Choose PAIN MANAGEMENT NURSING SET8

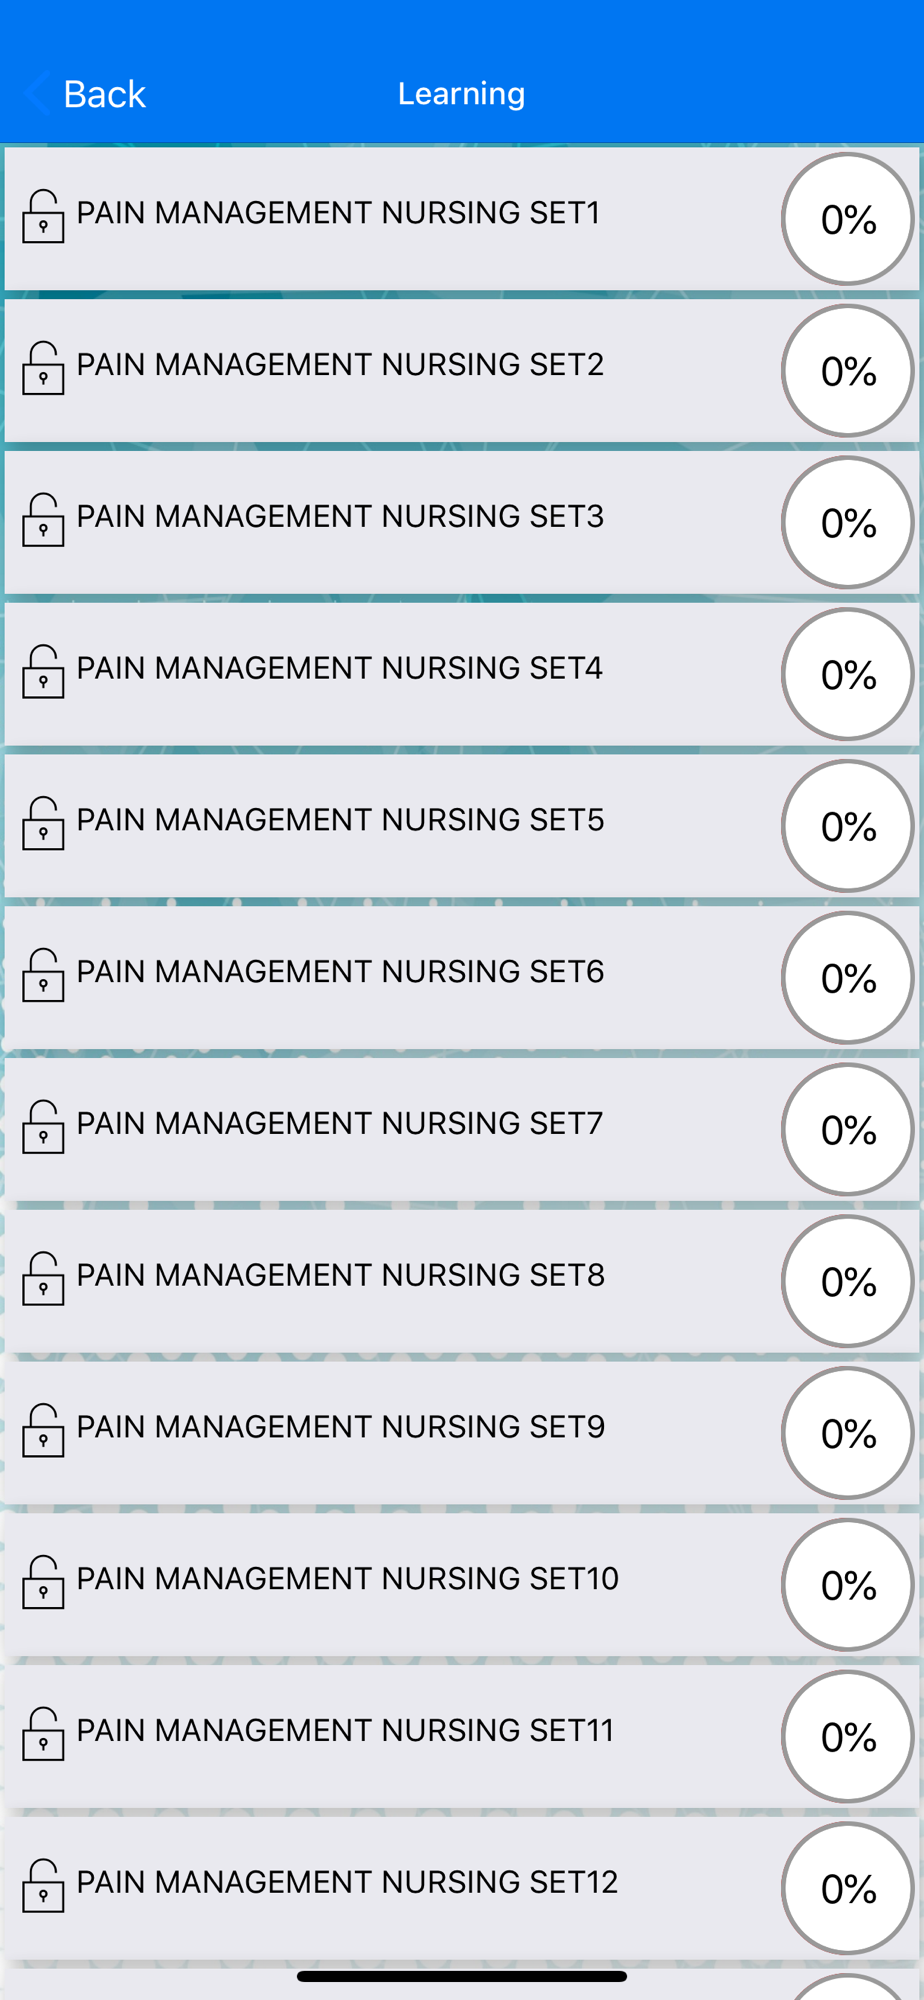[x=462, y=1282]
